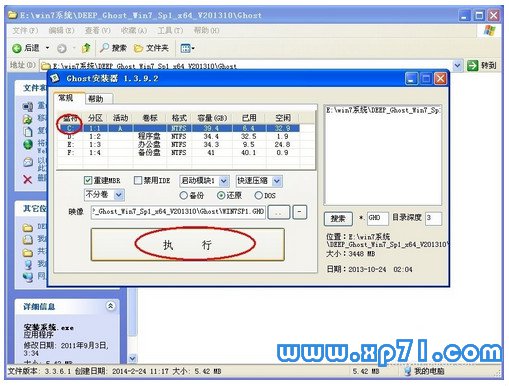
Task: Click the image path (映像) input field
Action: 178,212
